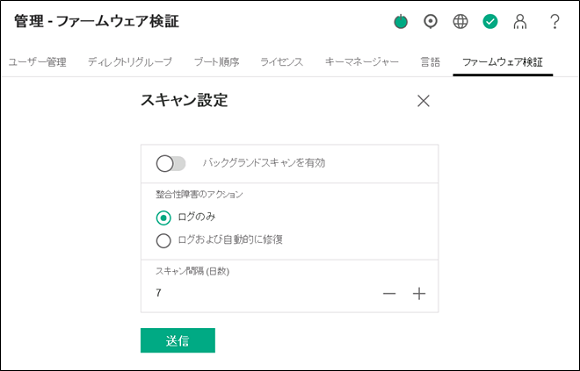The image size is (580, 371).
Task: Close the スキャン設定 panel with X
Action: point(423,101)
